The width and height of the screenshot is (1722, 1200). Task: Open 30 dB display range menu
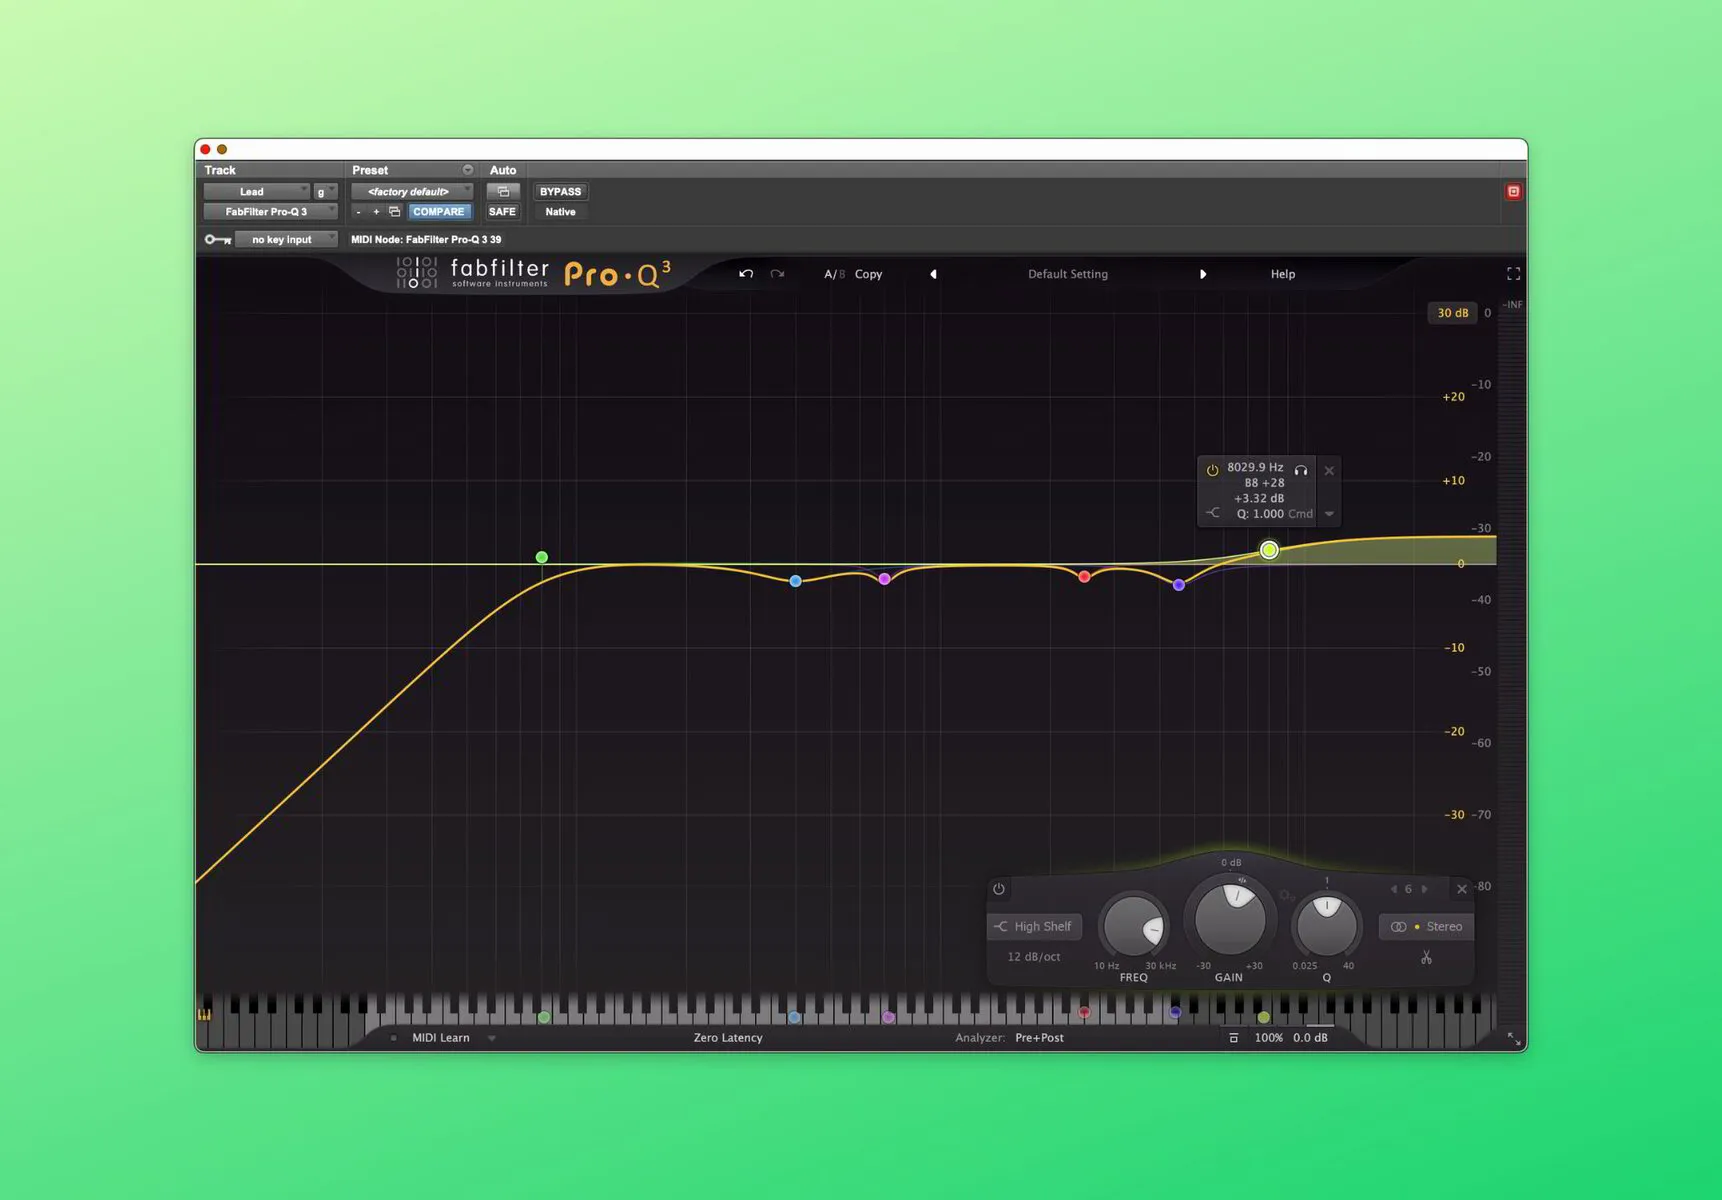tap(1452, 313)
